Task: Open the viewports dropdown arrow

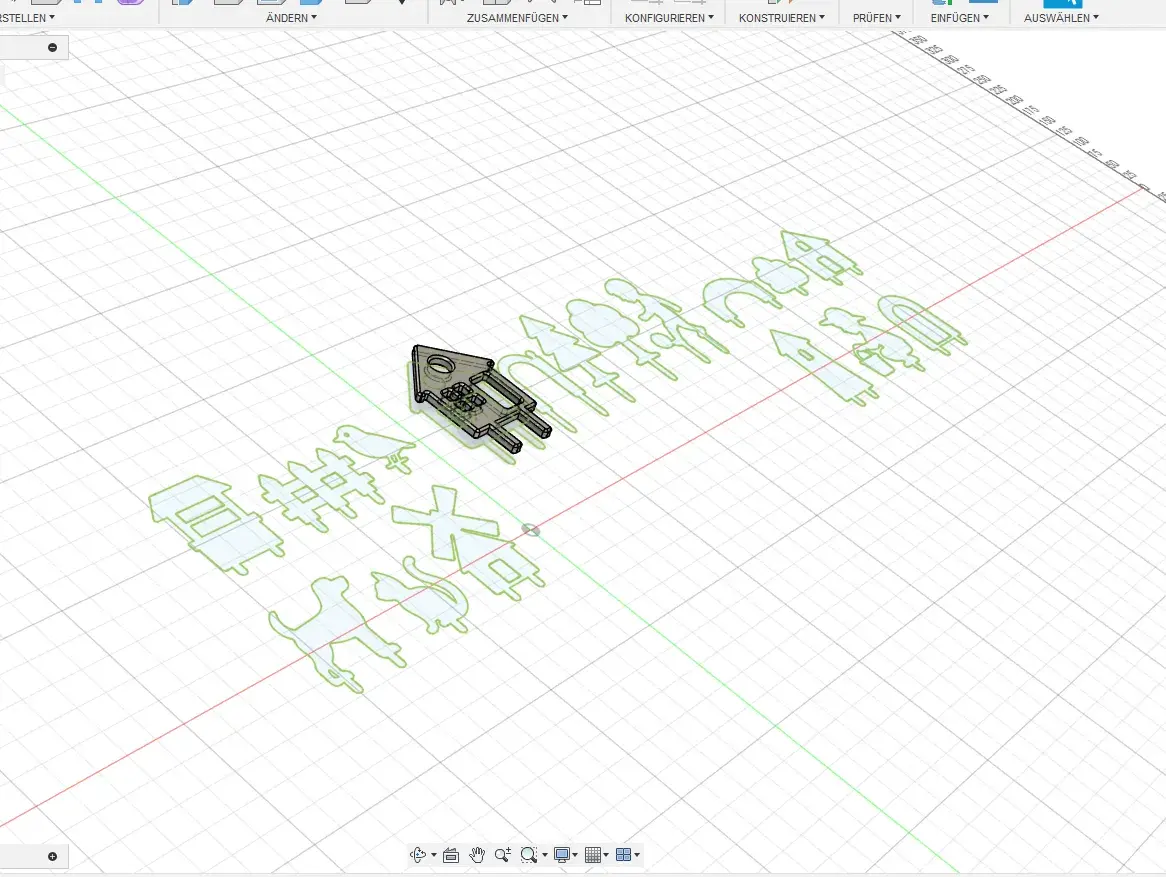Action: coord(637,855)
